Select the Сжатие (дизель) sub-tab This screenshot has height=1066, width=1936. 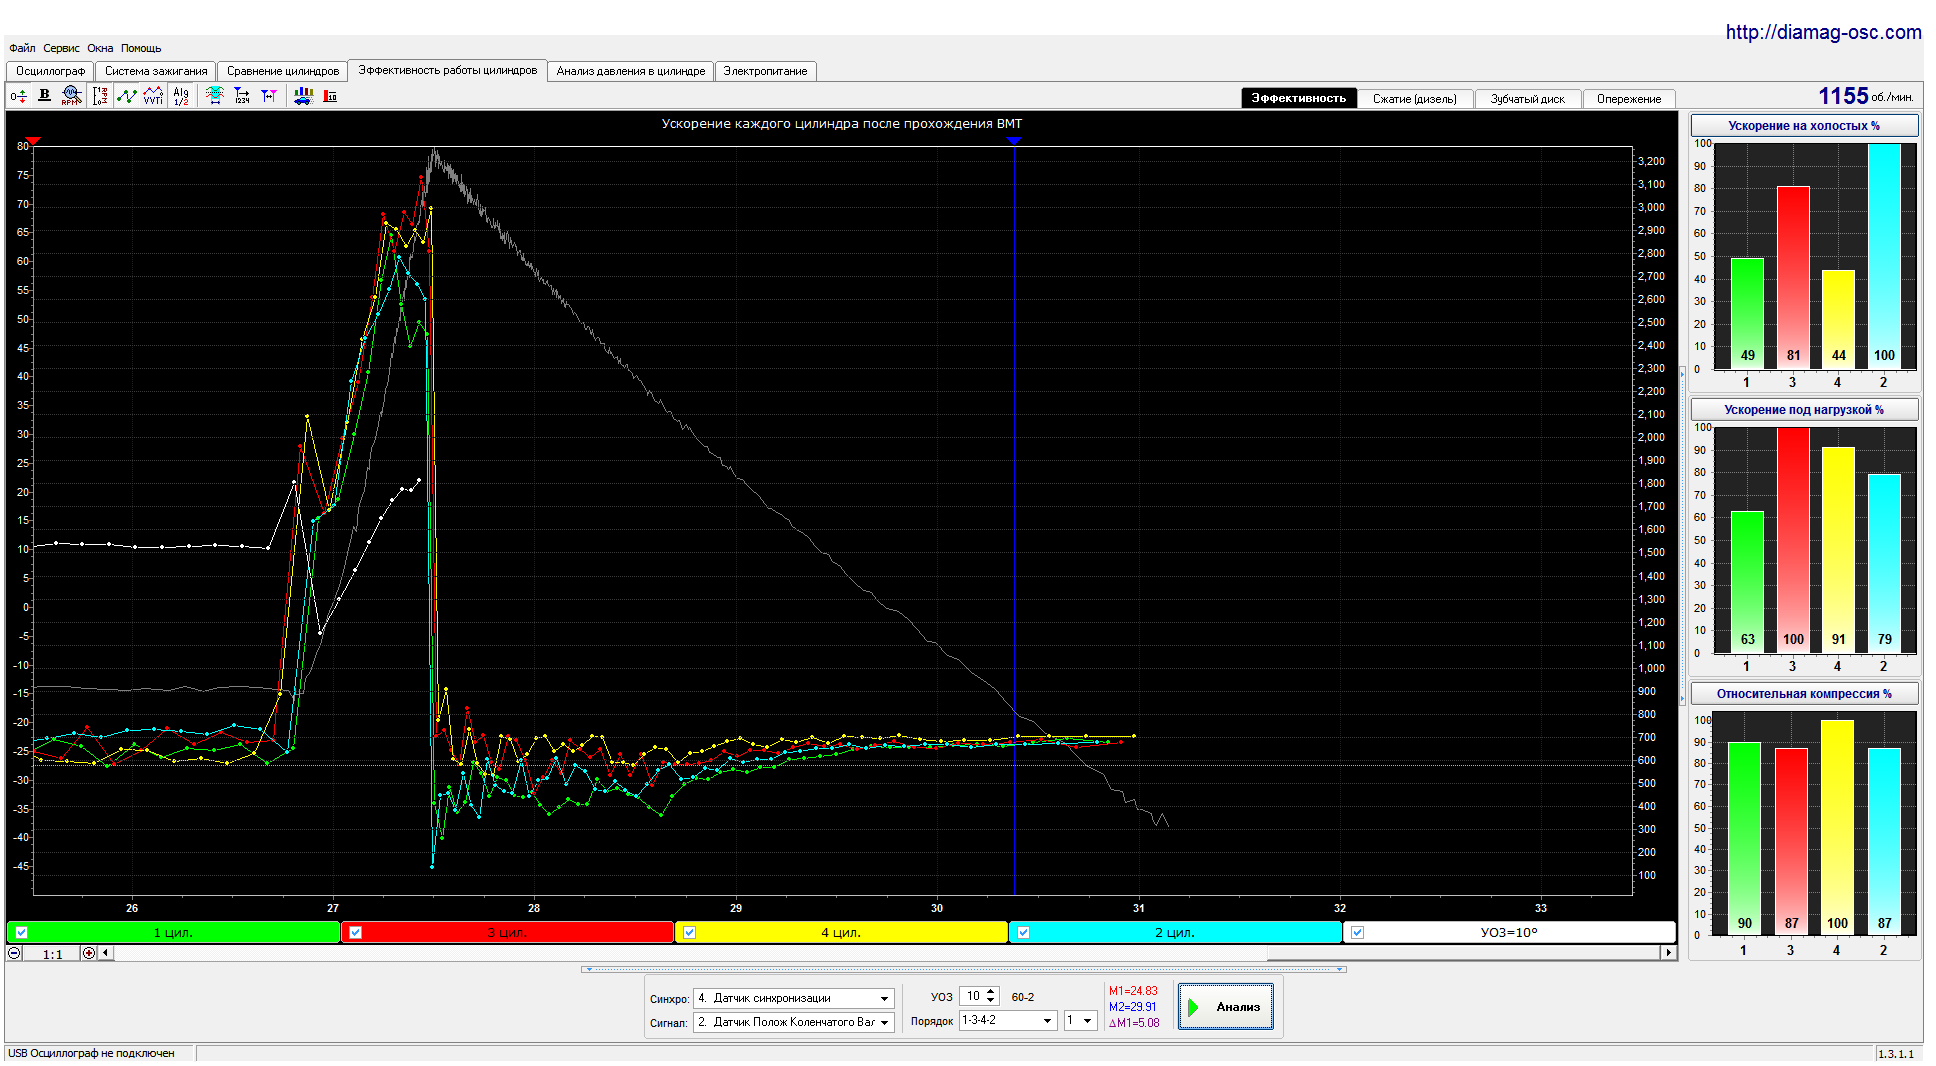point(1414,99)
